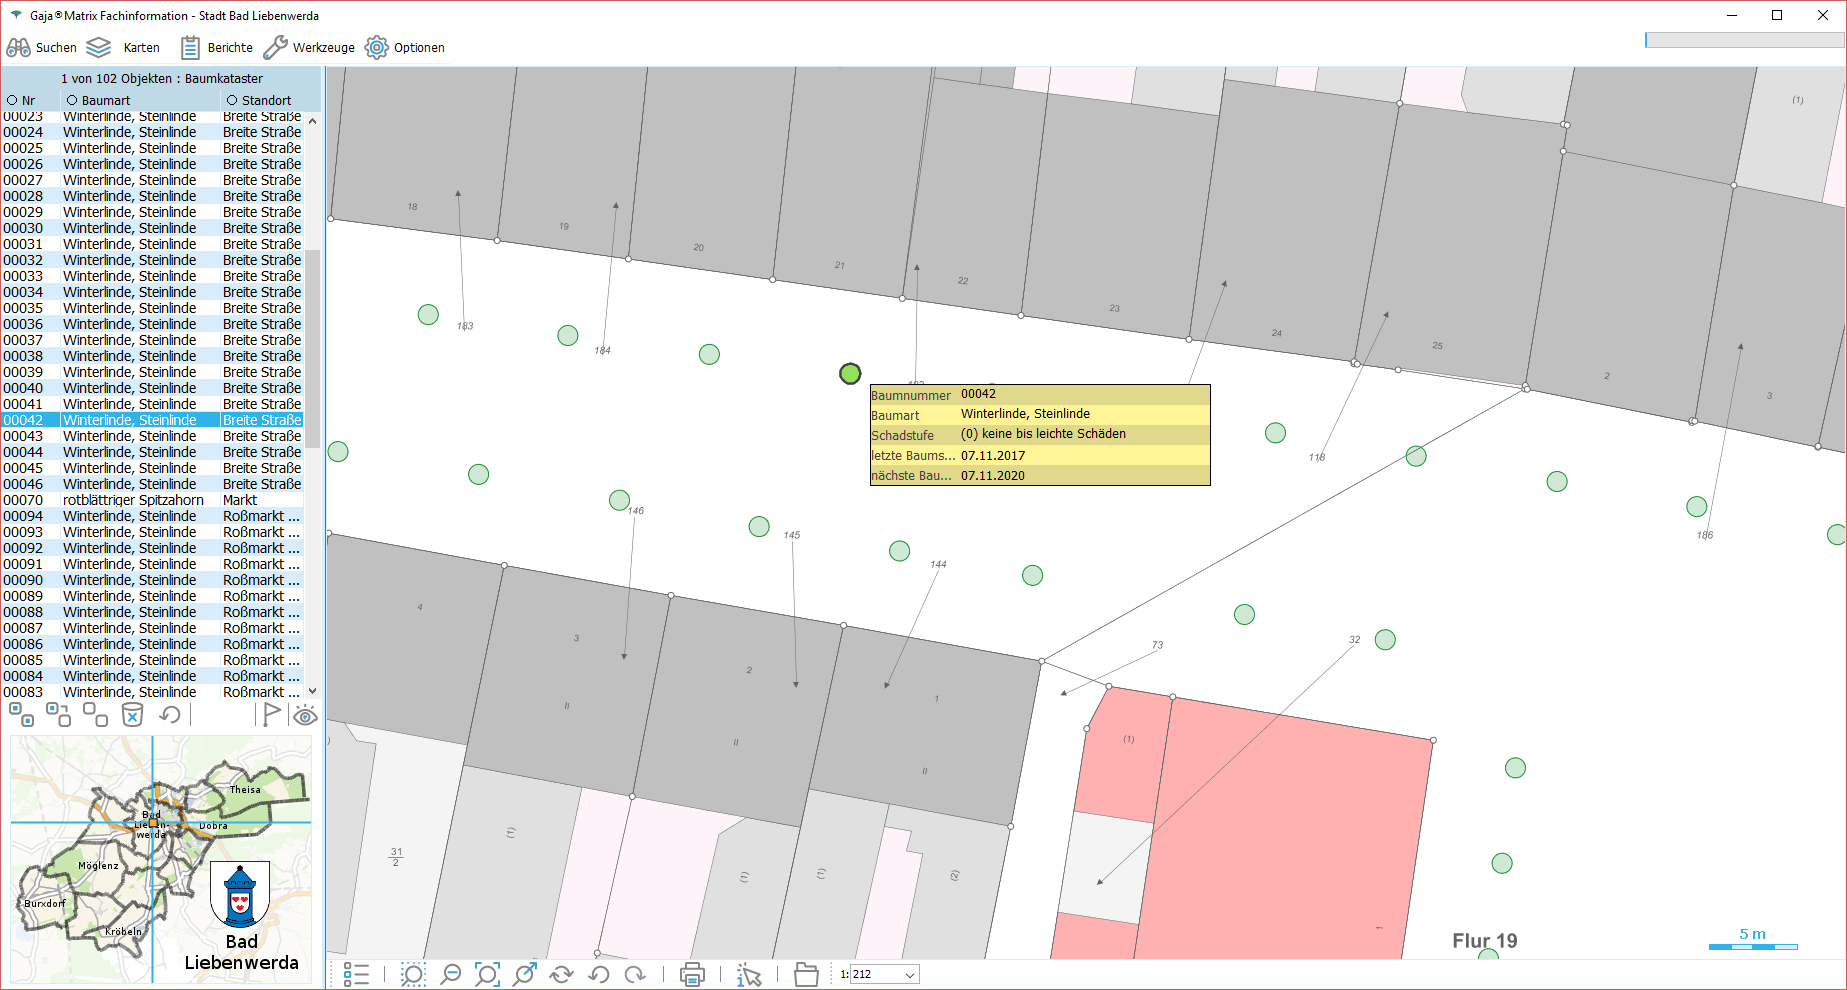Image resolution: width=1847 pixels, height=990 pixels.
Task: Click the highlighted green tree marker
Action: pos(850,373)
